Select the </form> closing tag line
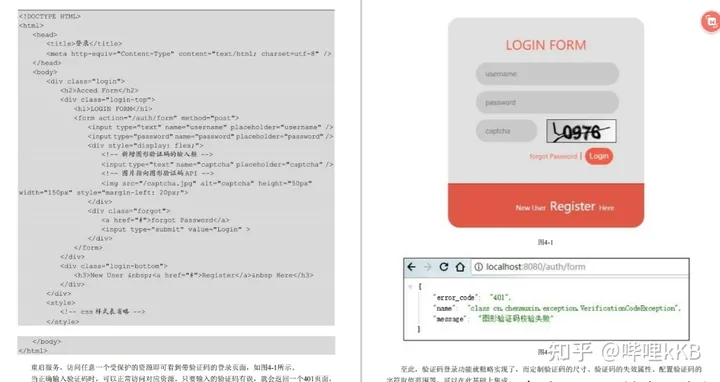720x382 pixels. point(88,247)
